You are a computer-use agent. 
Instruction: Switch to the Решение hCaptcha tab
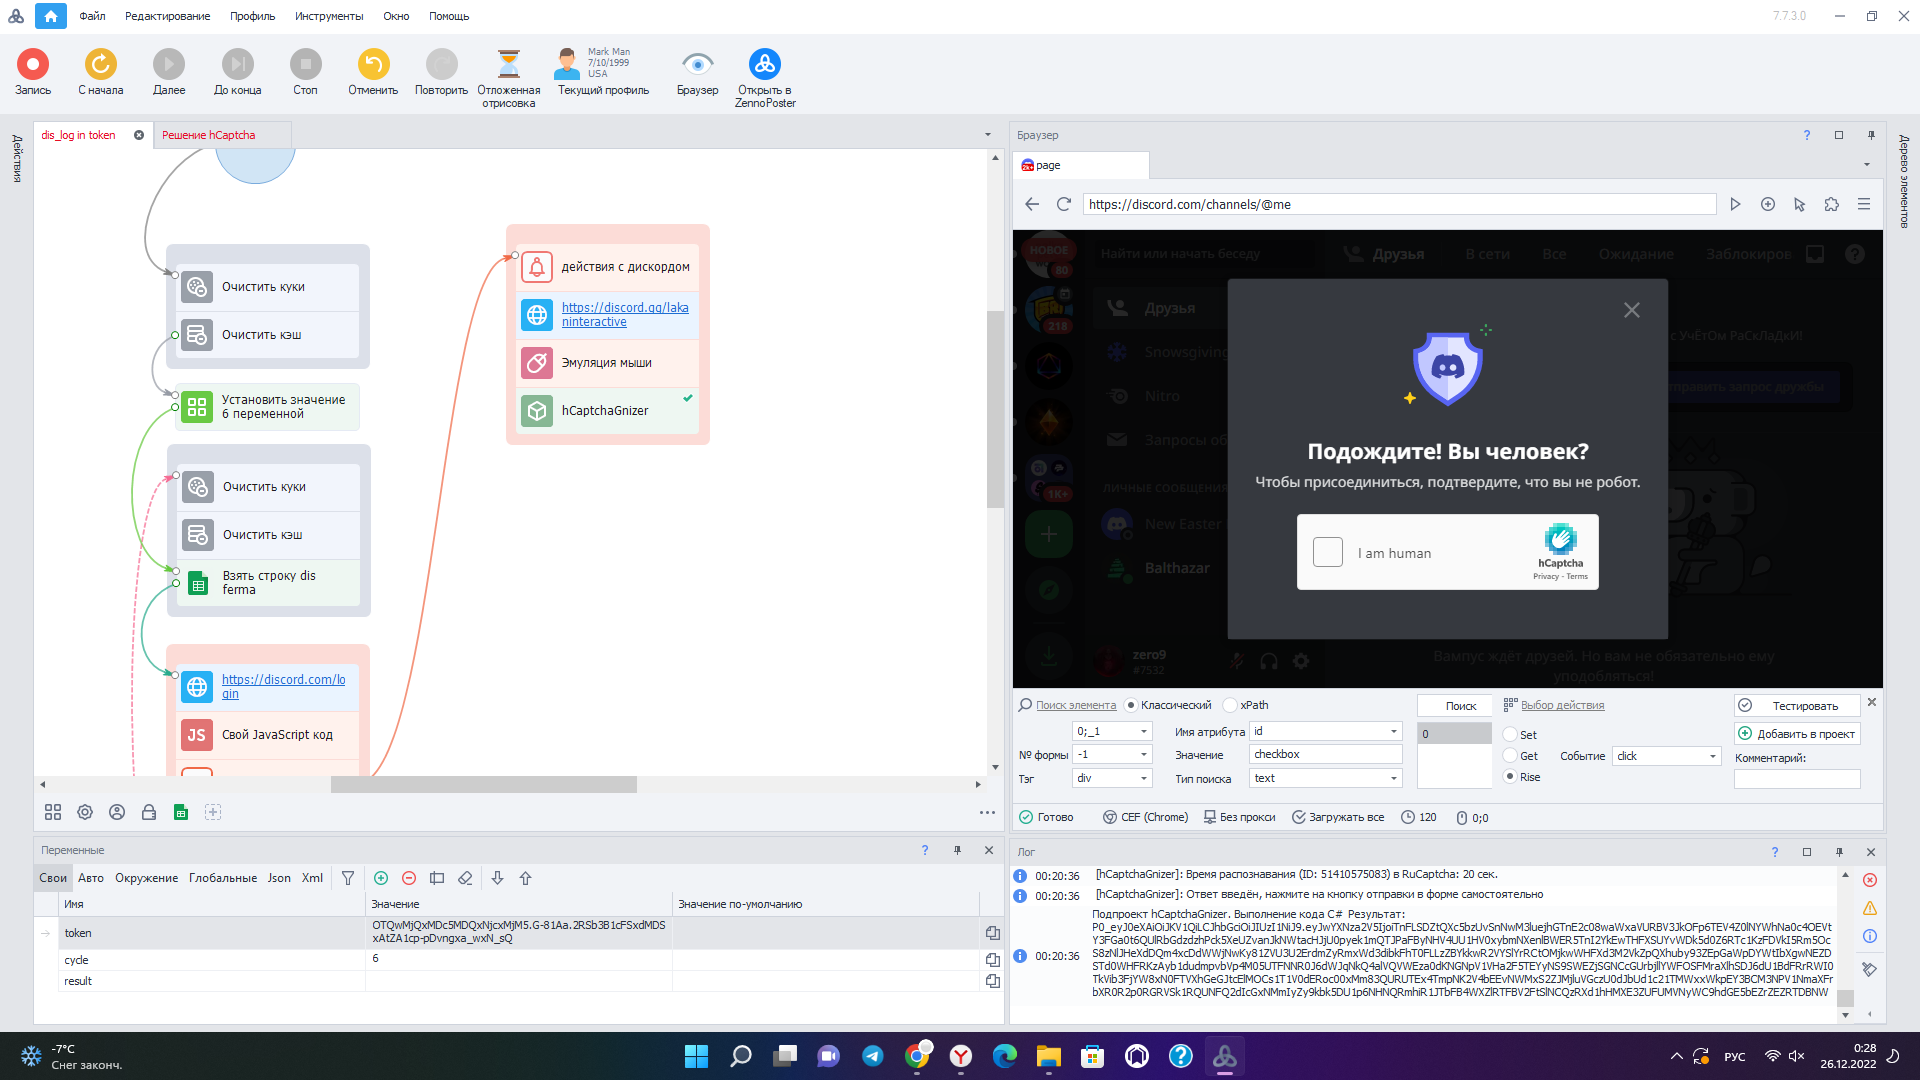click(x=209, y=135)
